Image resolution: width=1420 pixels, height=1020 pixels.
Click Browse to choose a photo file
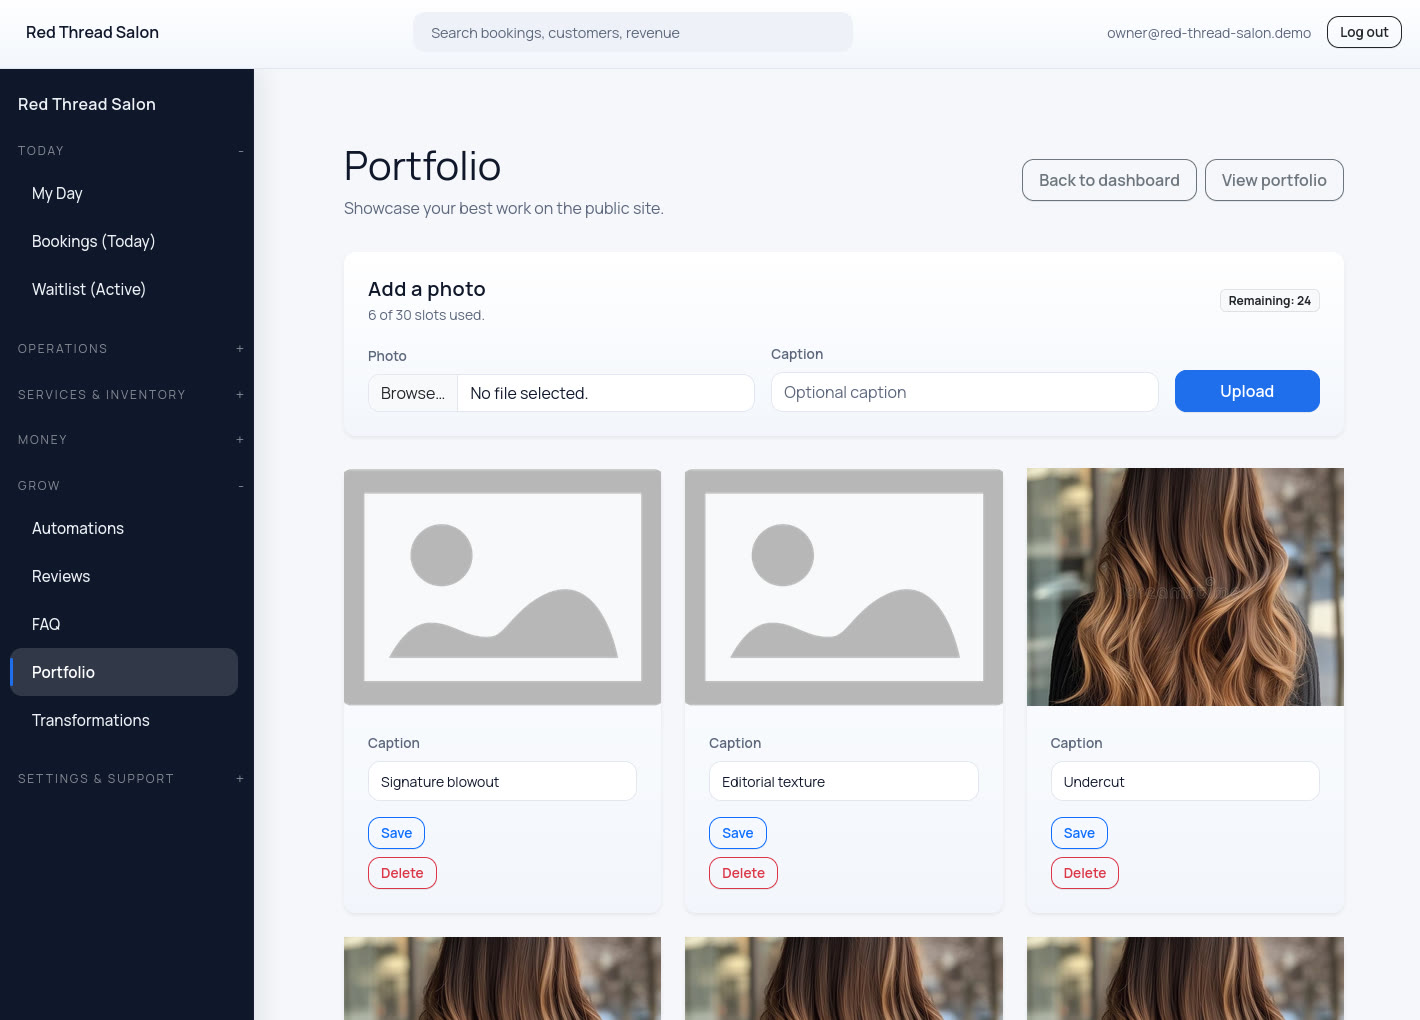[411, 393]
